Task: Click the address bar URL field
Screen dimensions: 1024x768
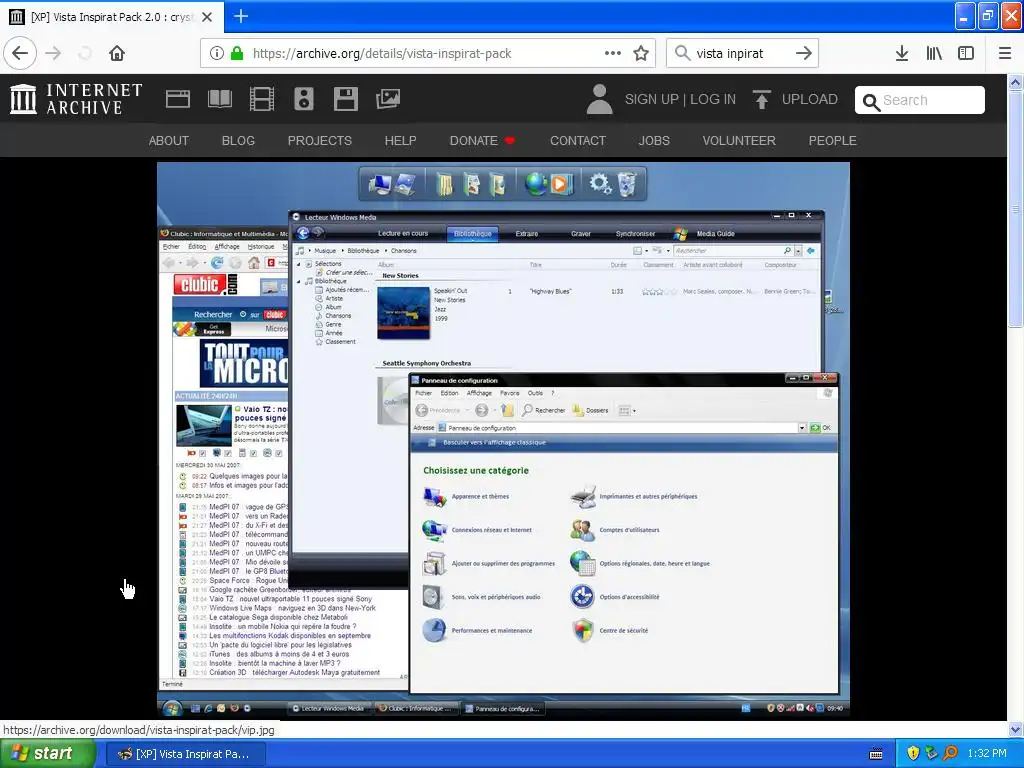Action: click(428, 54)
